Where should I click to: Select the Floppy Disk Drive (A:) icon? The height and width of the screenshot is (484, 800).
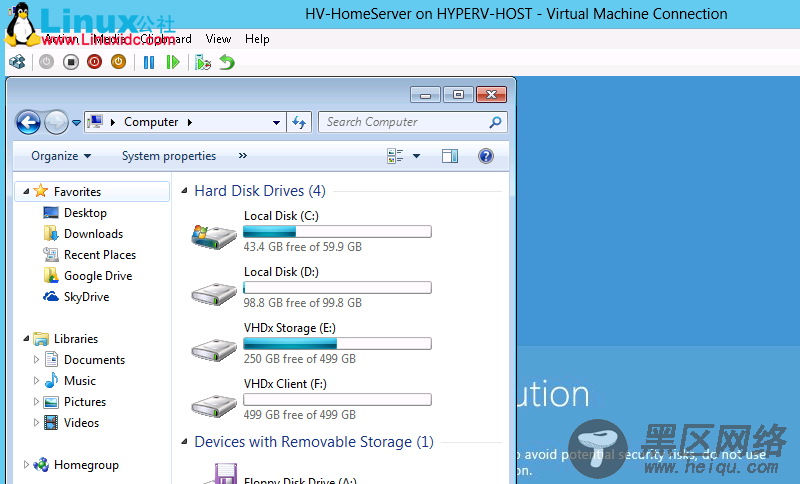pos(220,473)
